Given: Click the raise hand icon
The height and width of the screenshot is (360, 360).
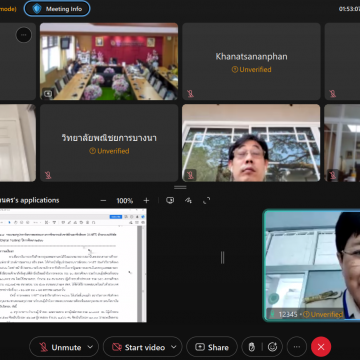Looking at the screenshot, I should pyautogui.click(x=252, y=347).
